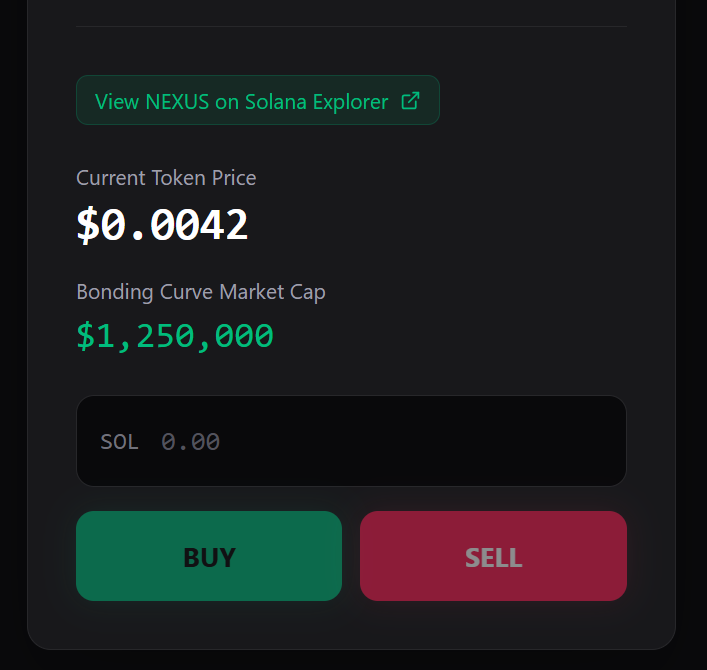Click View NEXUS on Solana Explorer
707x670 pixels.
pyautogui.click(x=258, y=100)
